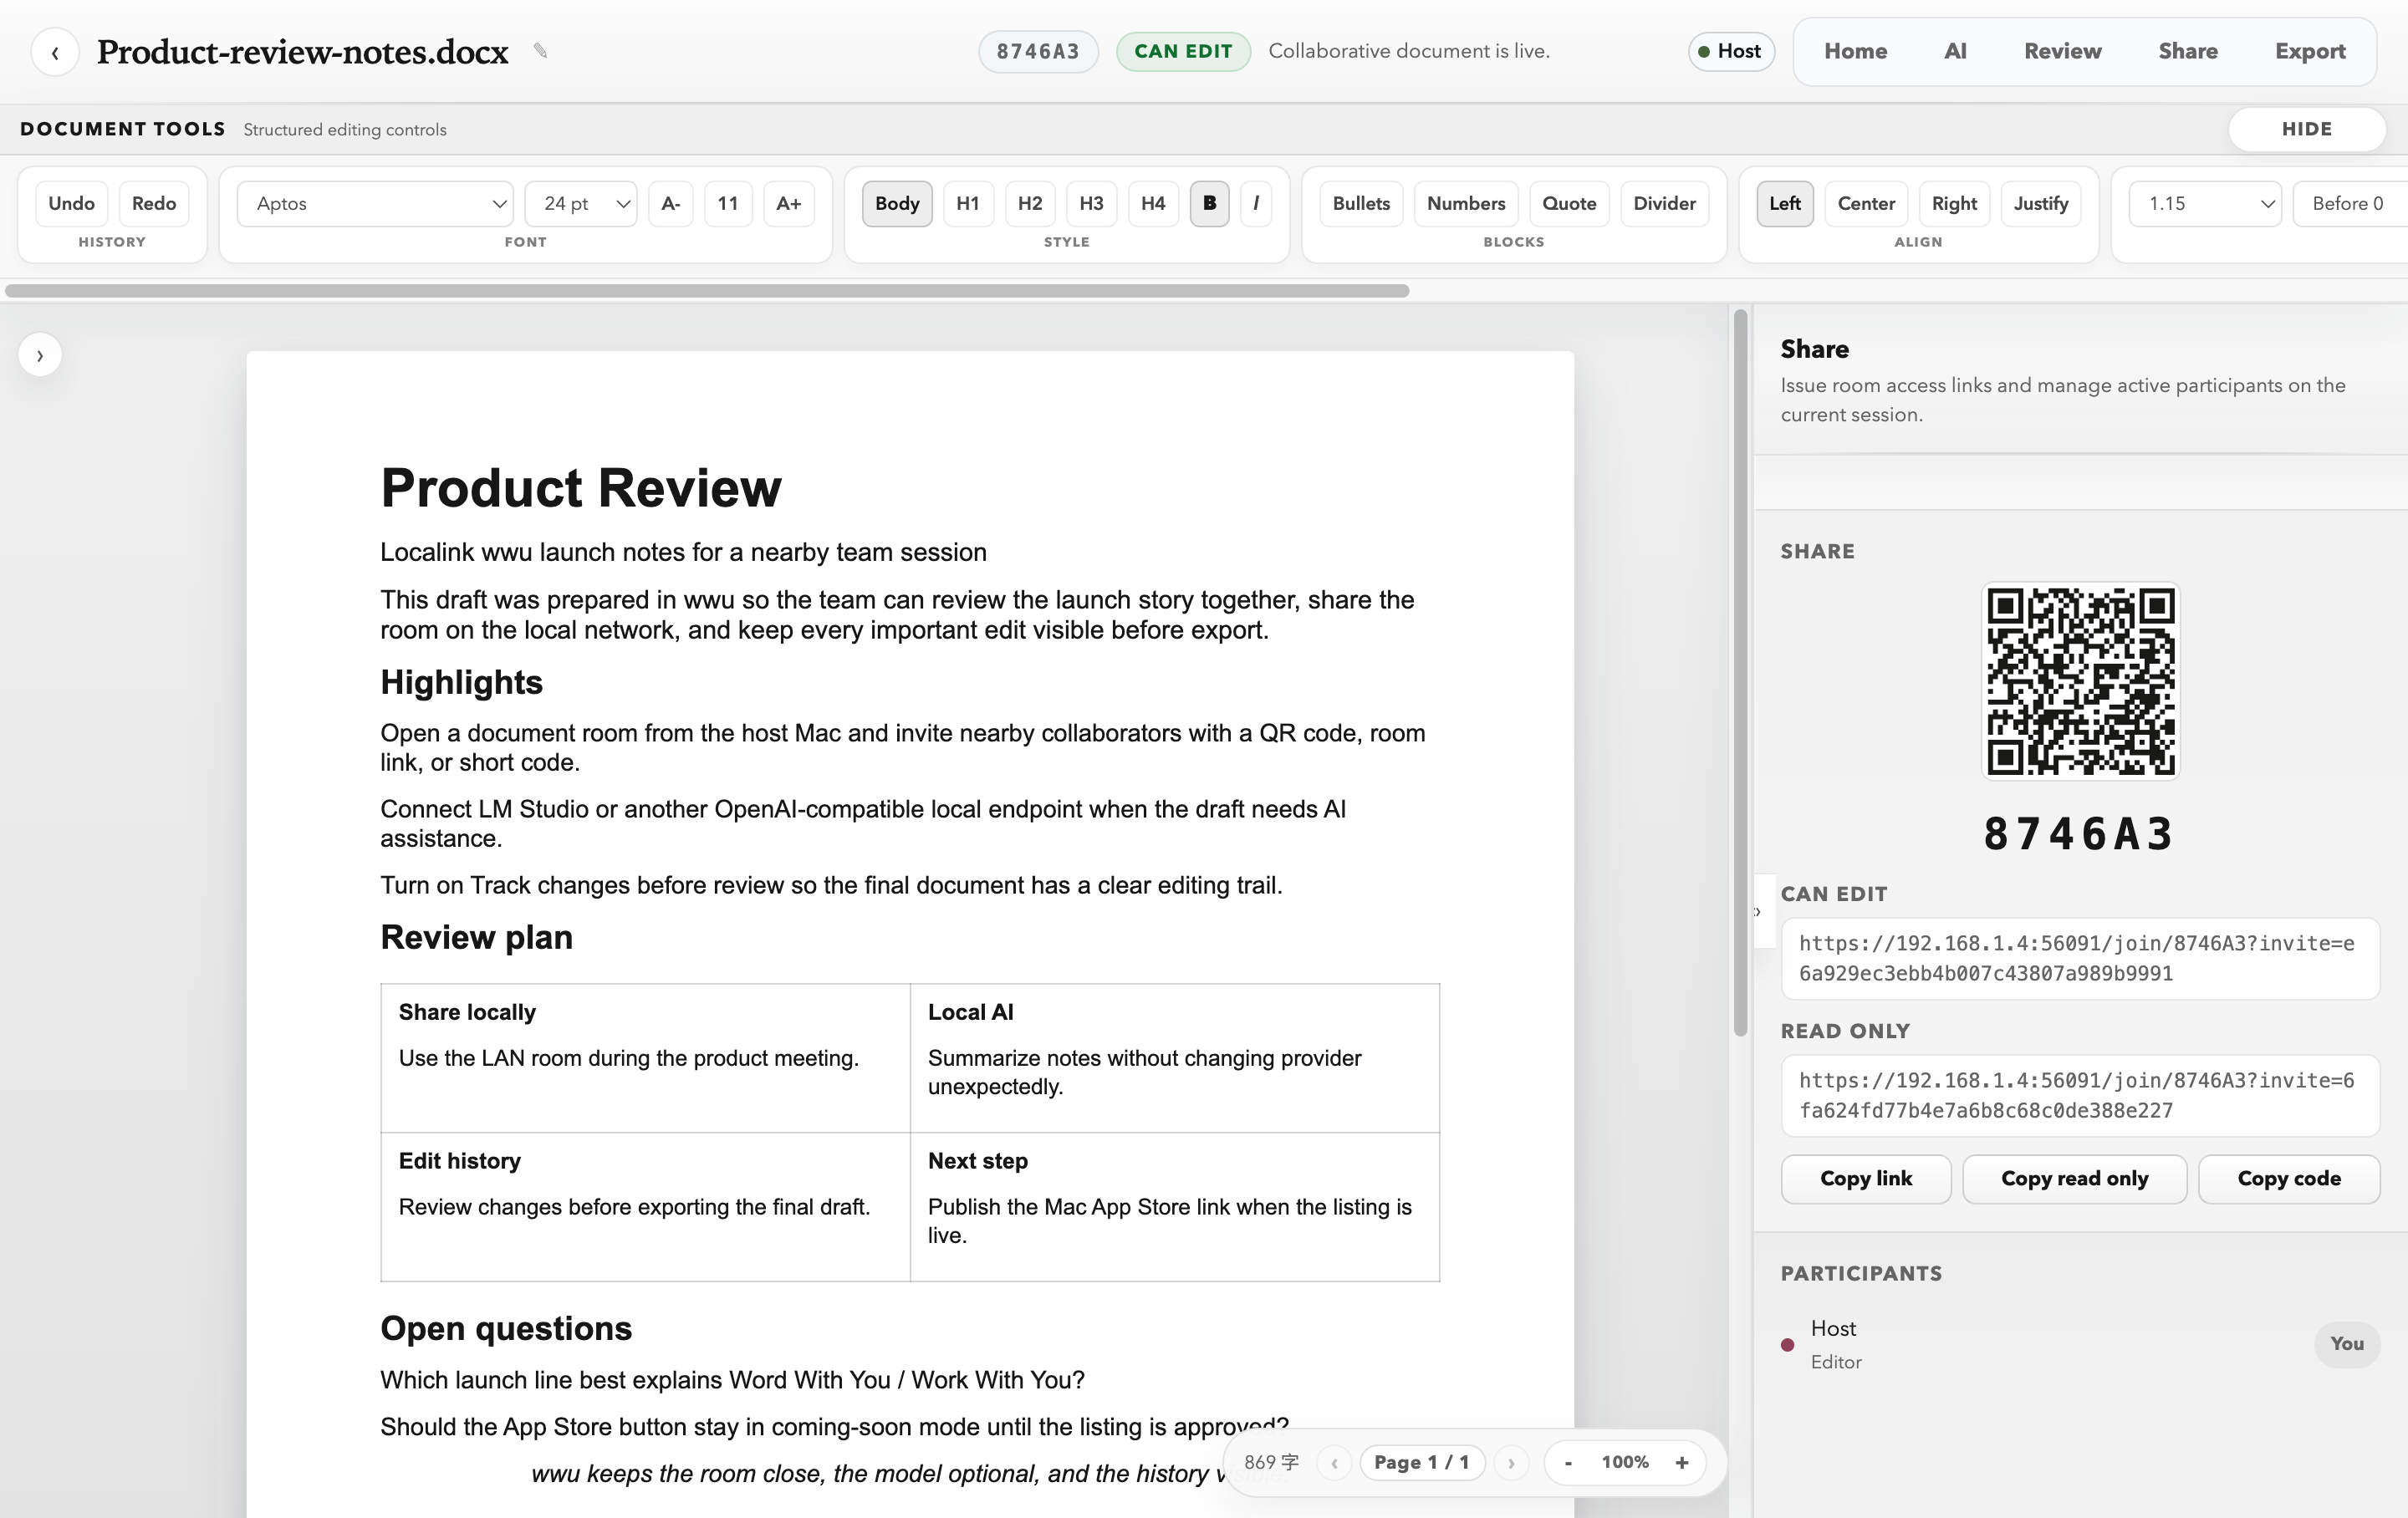Viewport: 2408px width, 1518px height.
Task: Insert a Bullets list block
Action: pyautogui.click(x=1361, y=203)
